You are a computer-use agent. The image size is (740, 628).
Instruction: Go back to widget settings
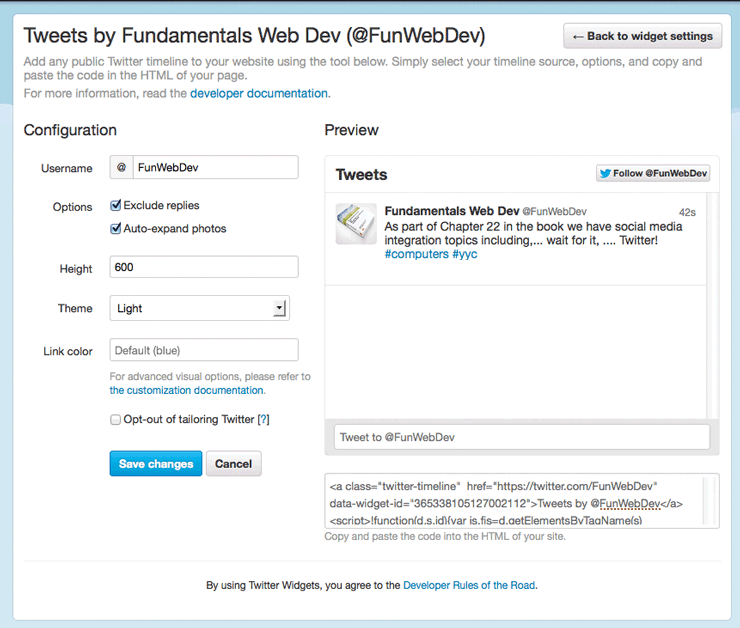coord(642,36)
